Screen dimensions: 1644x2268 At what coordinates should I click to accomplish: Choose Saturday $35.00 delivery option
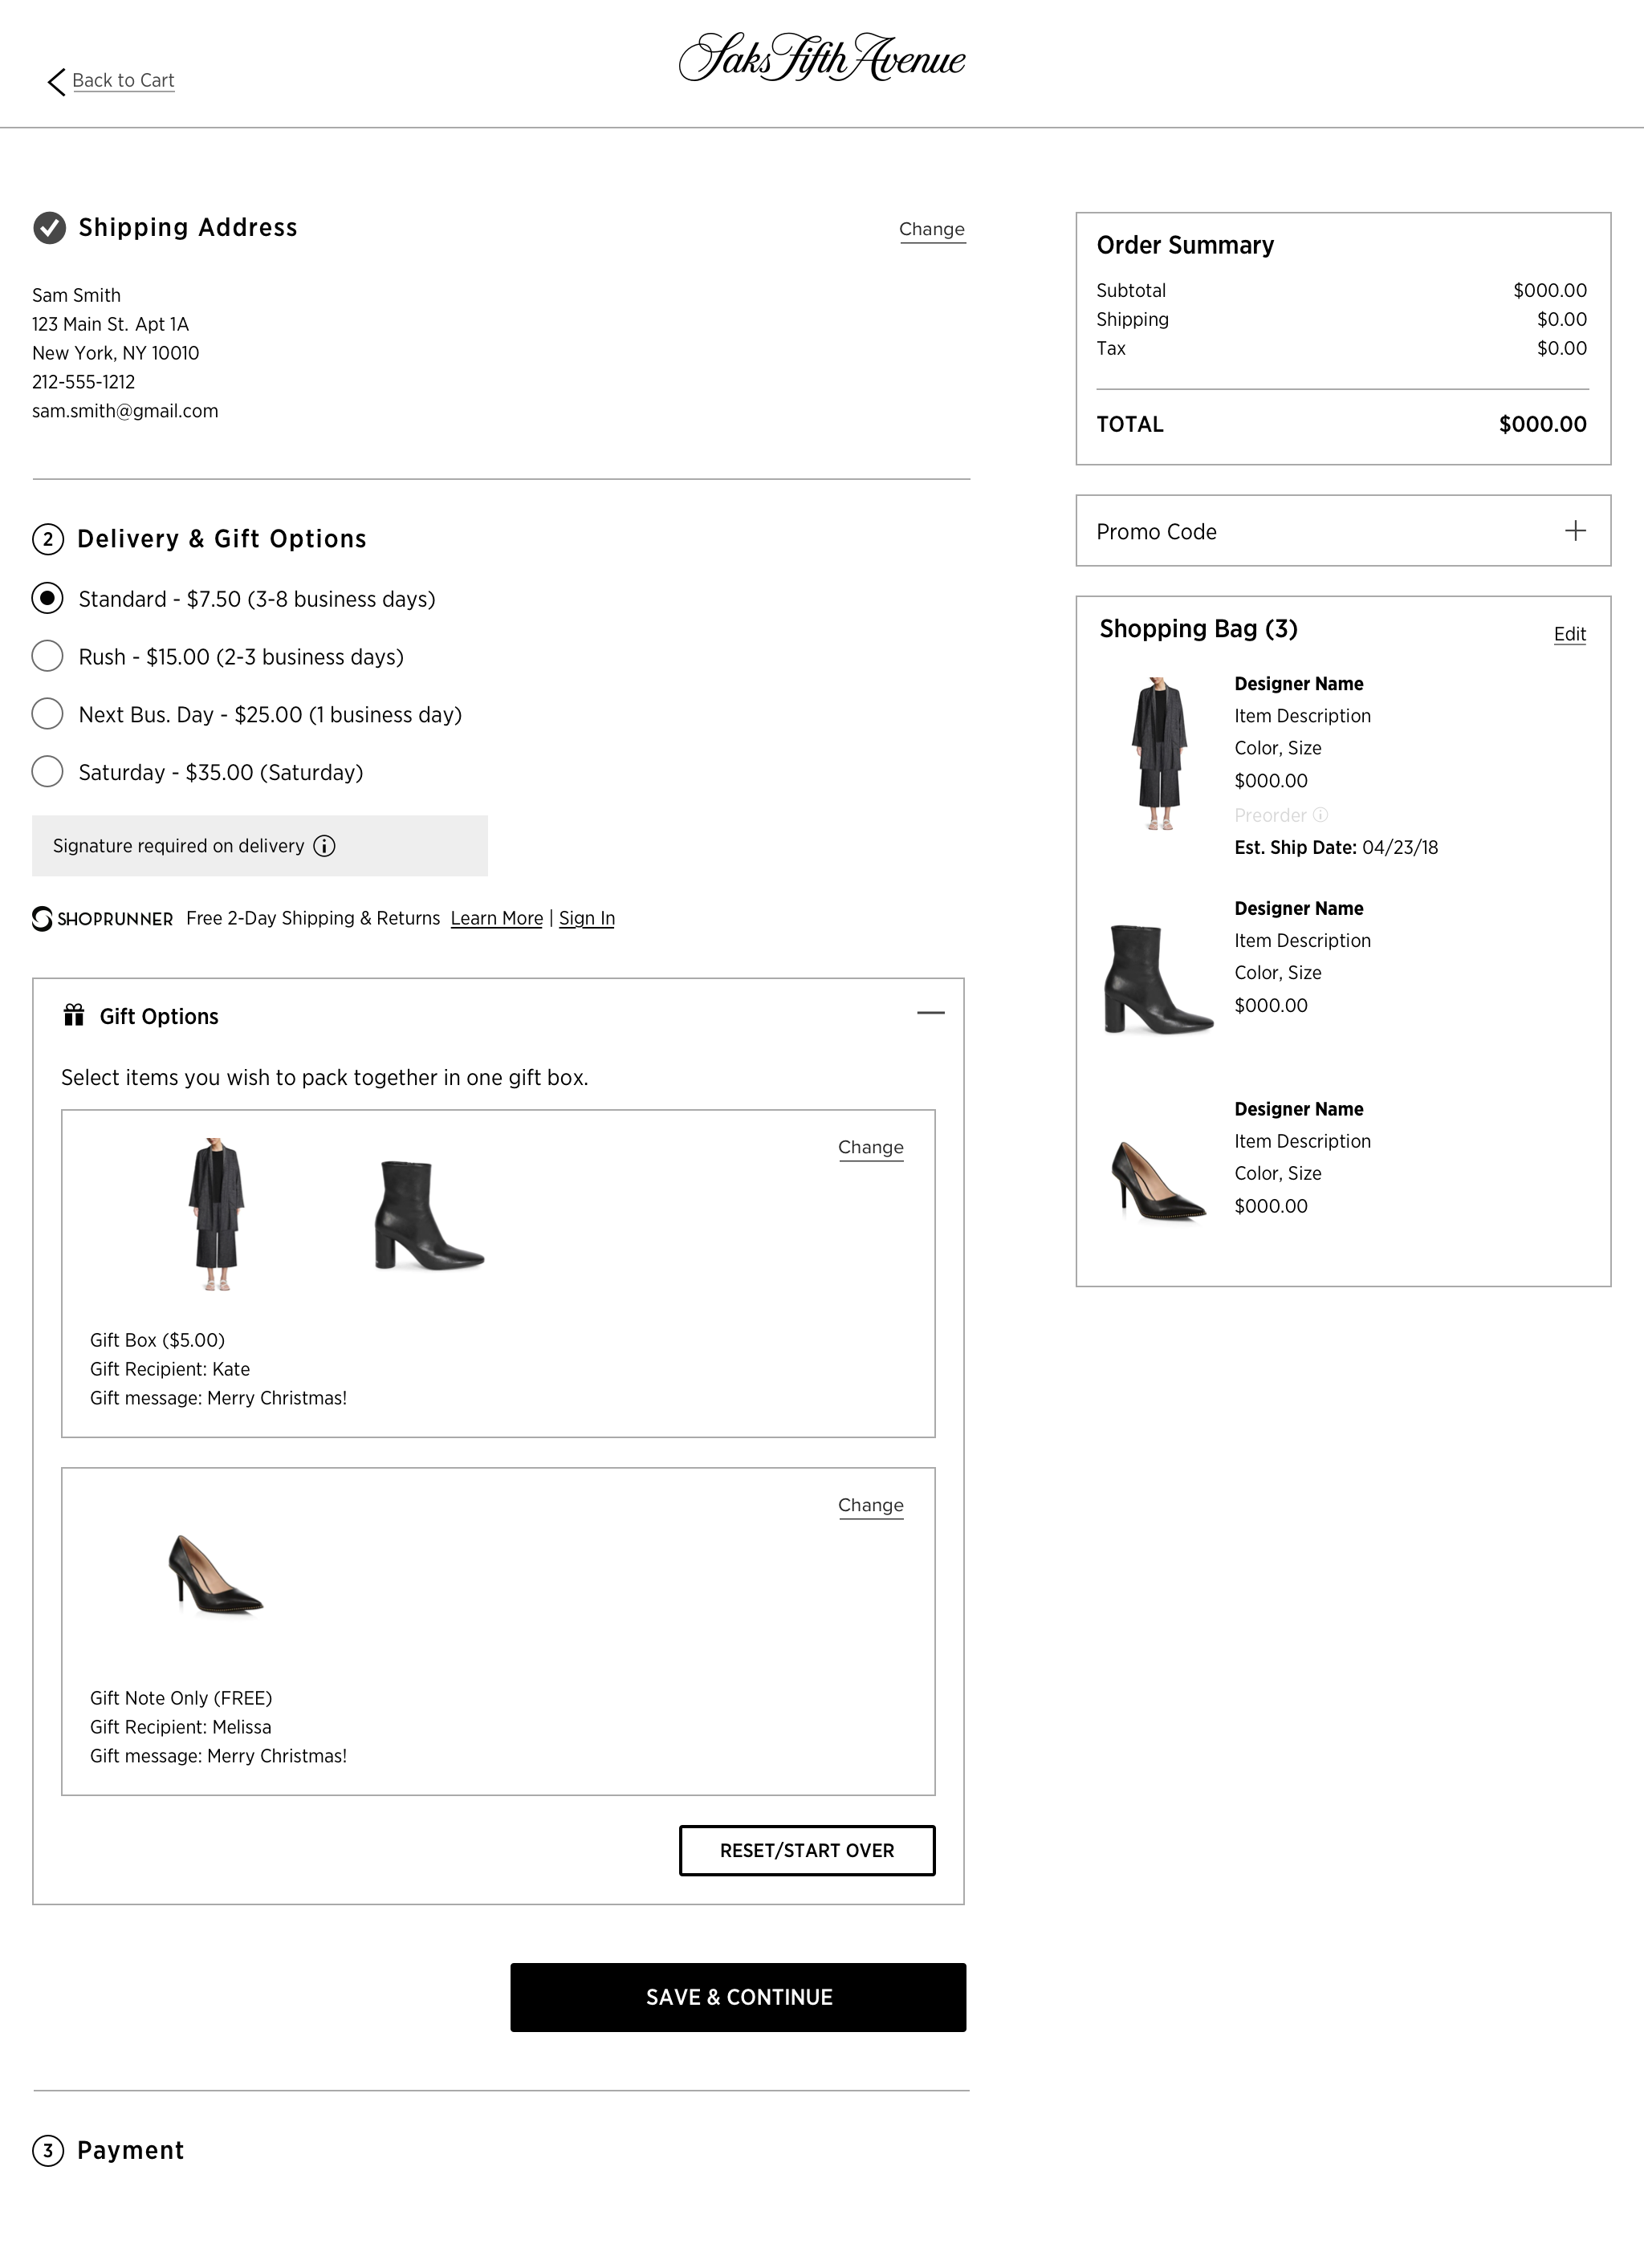47,772
